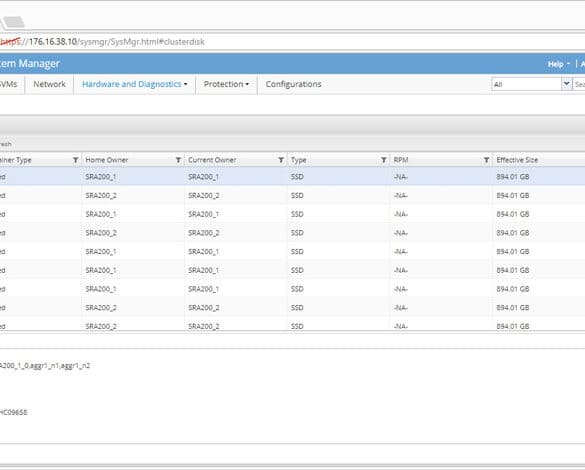Select first row Home Owner SRA200_1
585x470 pixels.
(x=101, y=177)
